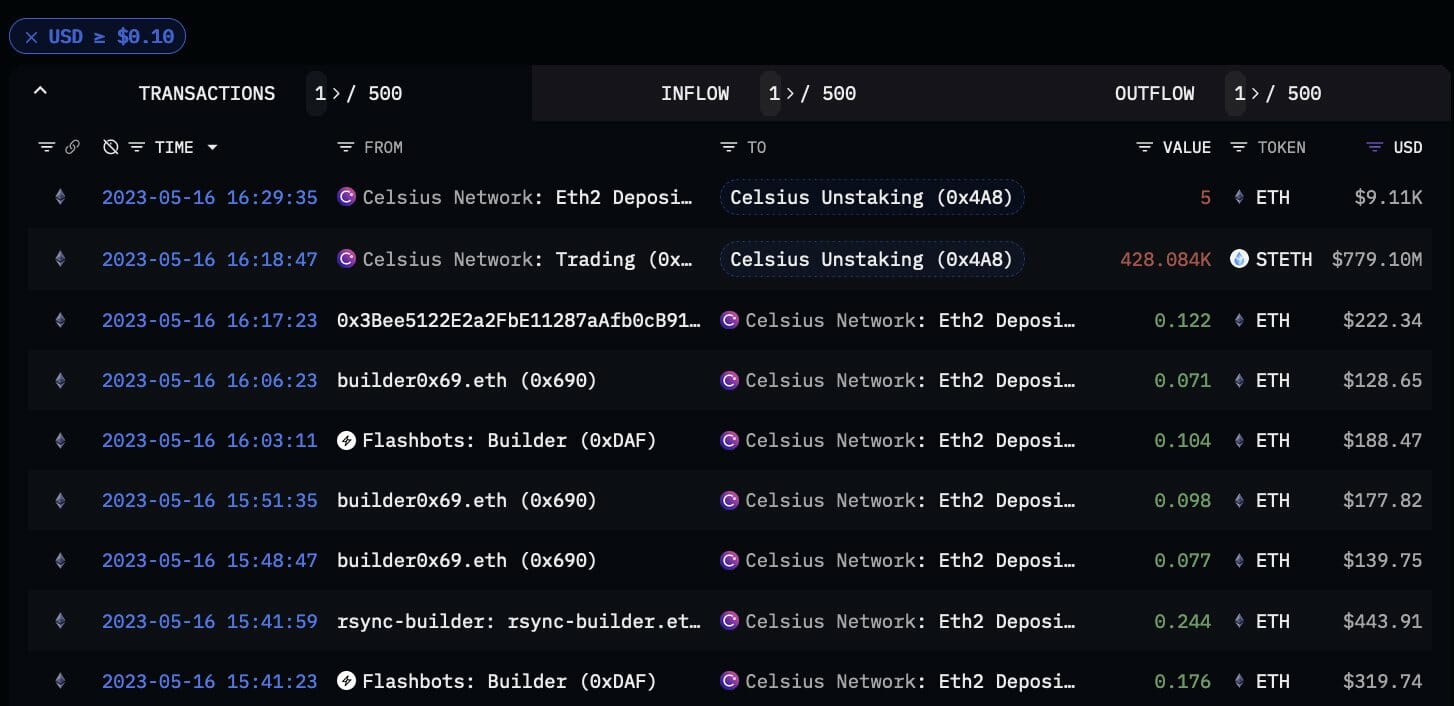Toggle the crossed-out clock time icon
The image size is (1454, 706).
tap(111, 147)
